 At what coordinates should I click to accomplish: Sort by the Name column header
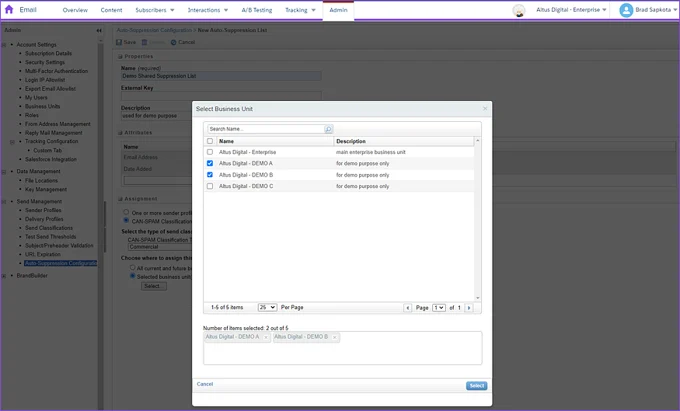275,141
